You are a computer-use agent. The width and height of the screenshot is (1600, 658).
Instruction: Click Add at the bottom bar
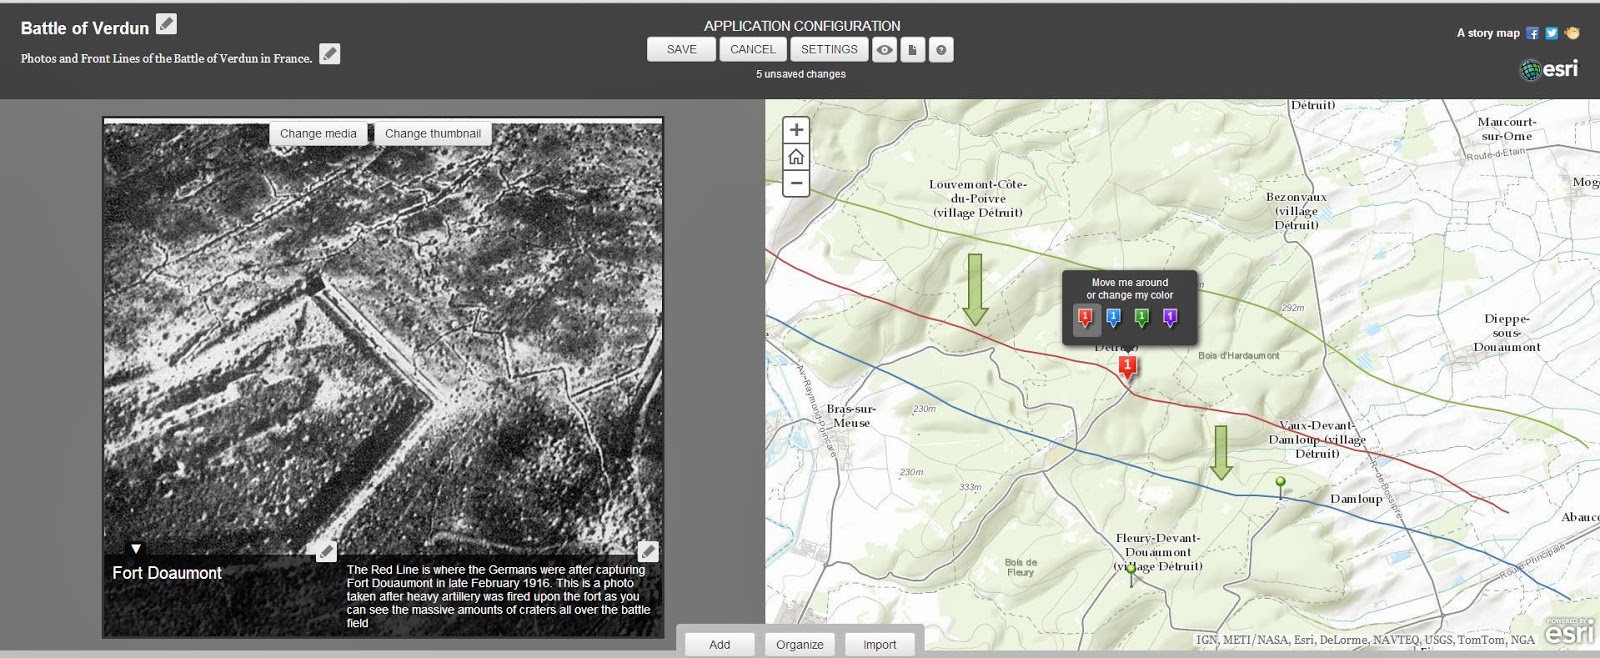[720, 645]
